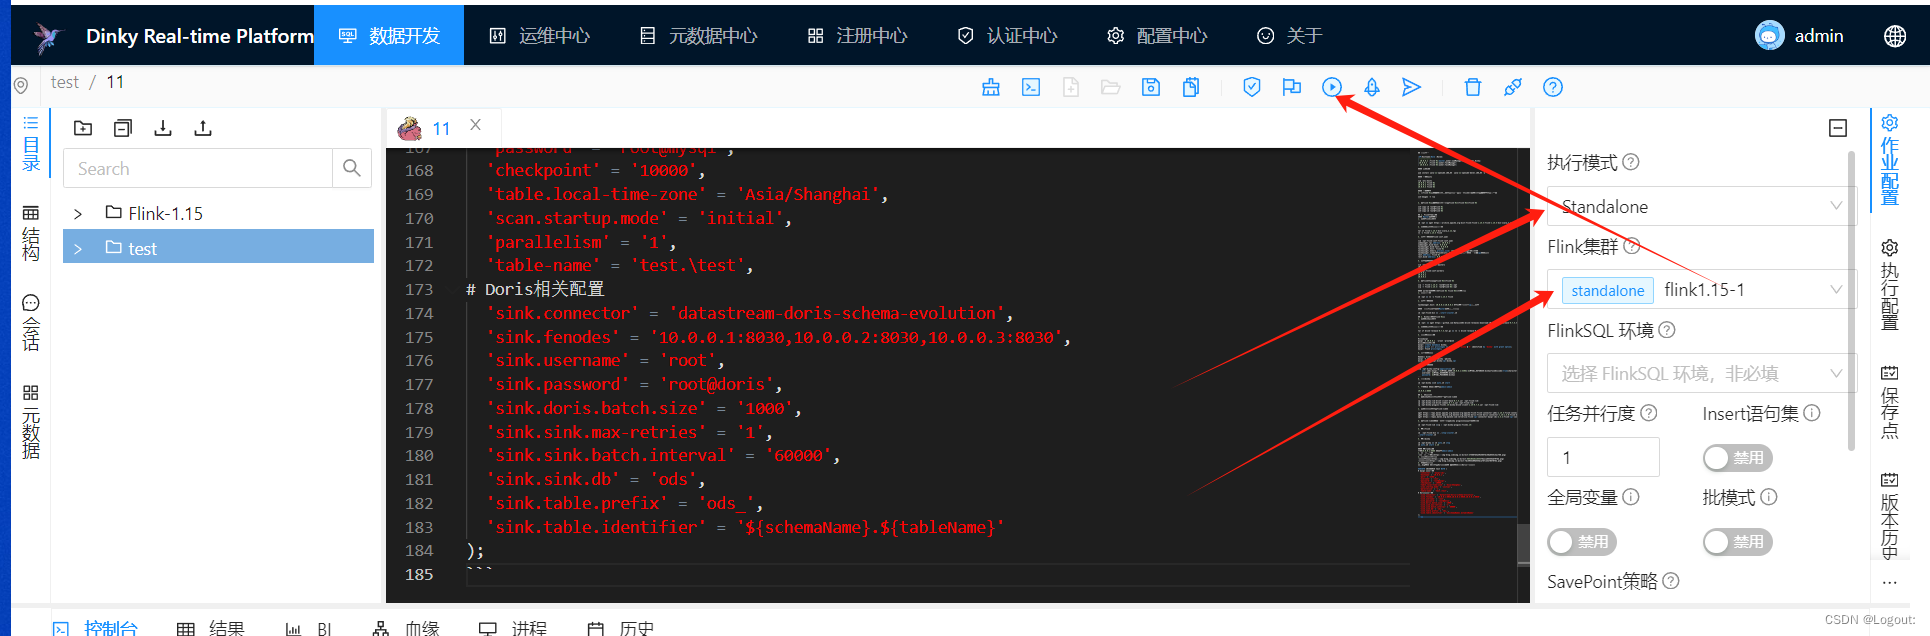The image size is (1930, 636).
Task: Open the 元数据中心 menu
Action: click(x=698, y=36)
